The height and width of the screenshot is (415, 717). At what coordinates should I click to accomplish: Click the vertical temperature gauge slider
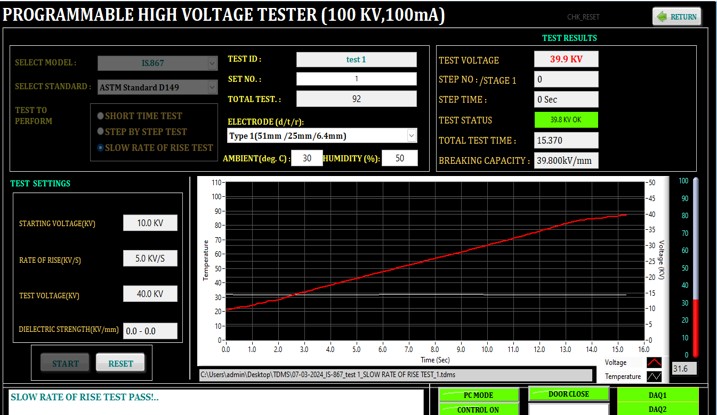point(682,270)
